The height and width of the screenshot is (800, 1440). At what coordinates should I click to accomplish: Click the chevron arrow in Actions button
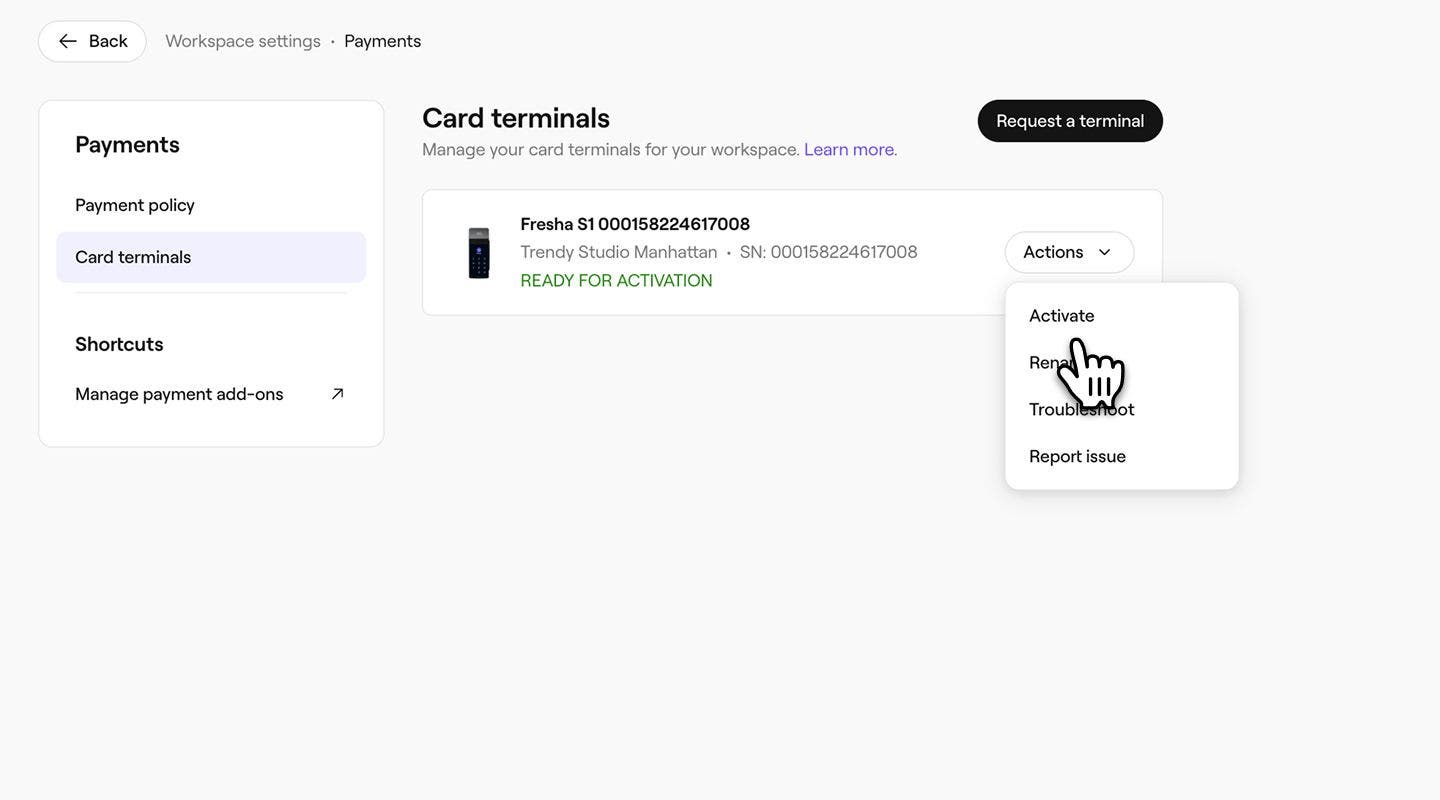tap(1105, 253)
